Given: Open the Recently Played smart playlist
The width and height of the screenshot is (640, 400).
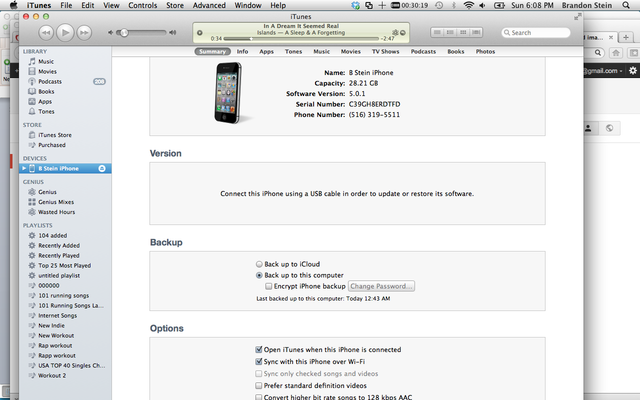Looking at the screenshot, I should 59,256.
